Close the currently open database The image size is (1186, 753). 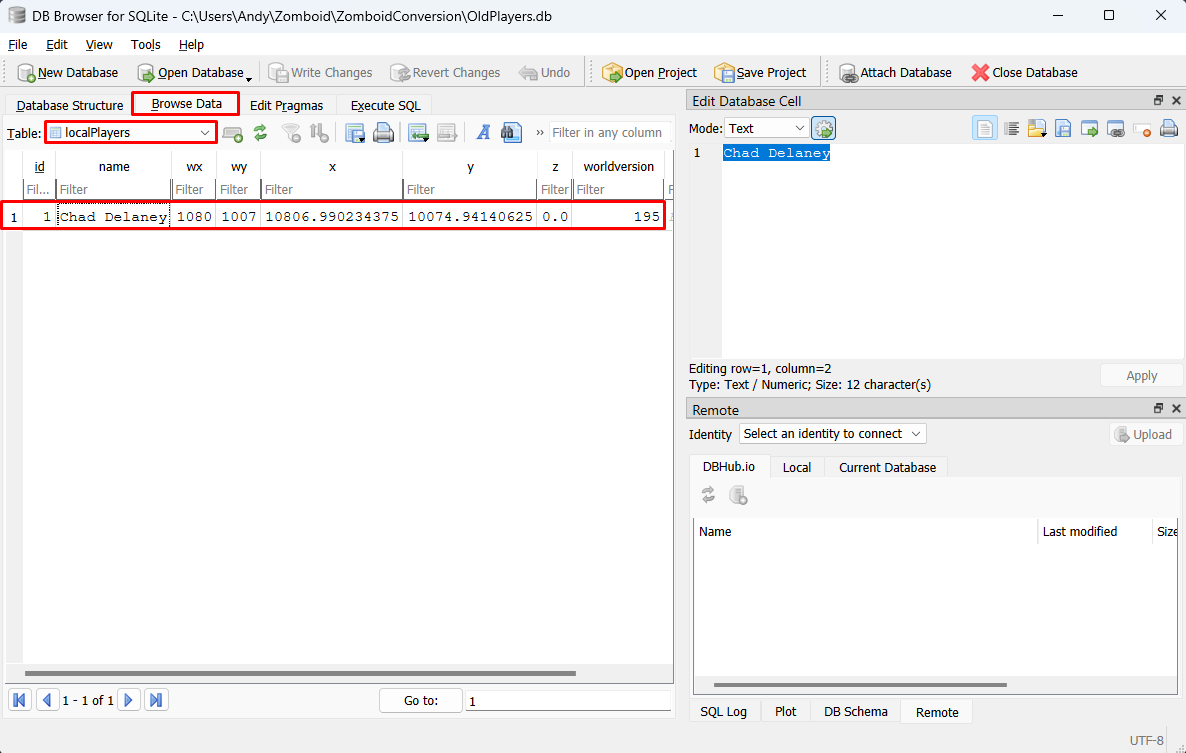click(1025, 72)
